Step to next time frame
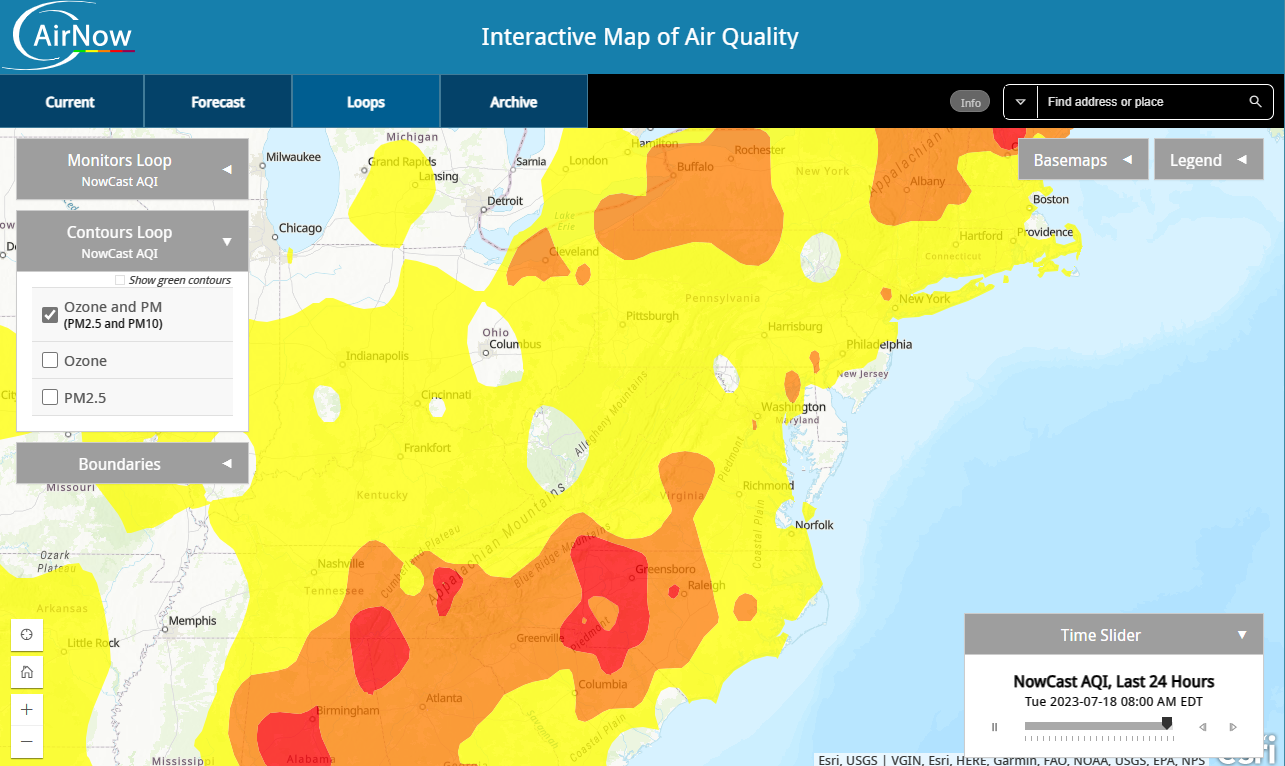1285x766 pixels. pos(1233,727)
